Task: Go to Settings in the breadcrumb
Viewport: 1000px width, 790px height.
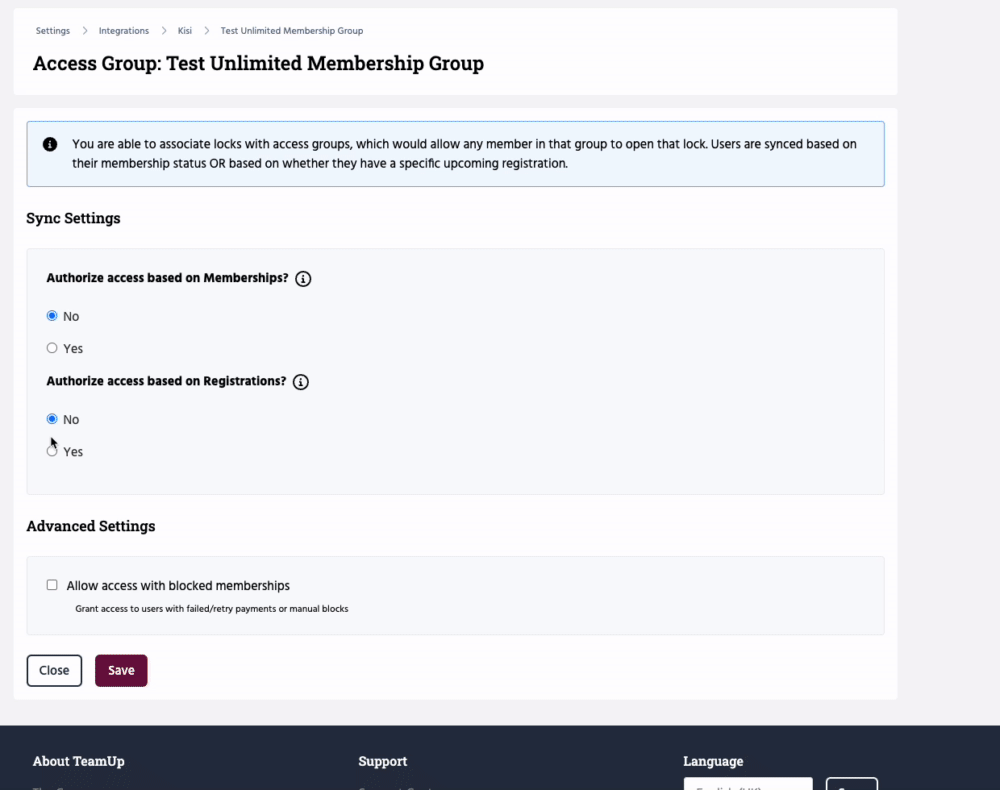Action: click(53, 31)
